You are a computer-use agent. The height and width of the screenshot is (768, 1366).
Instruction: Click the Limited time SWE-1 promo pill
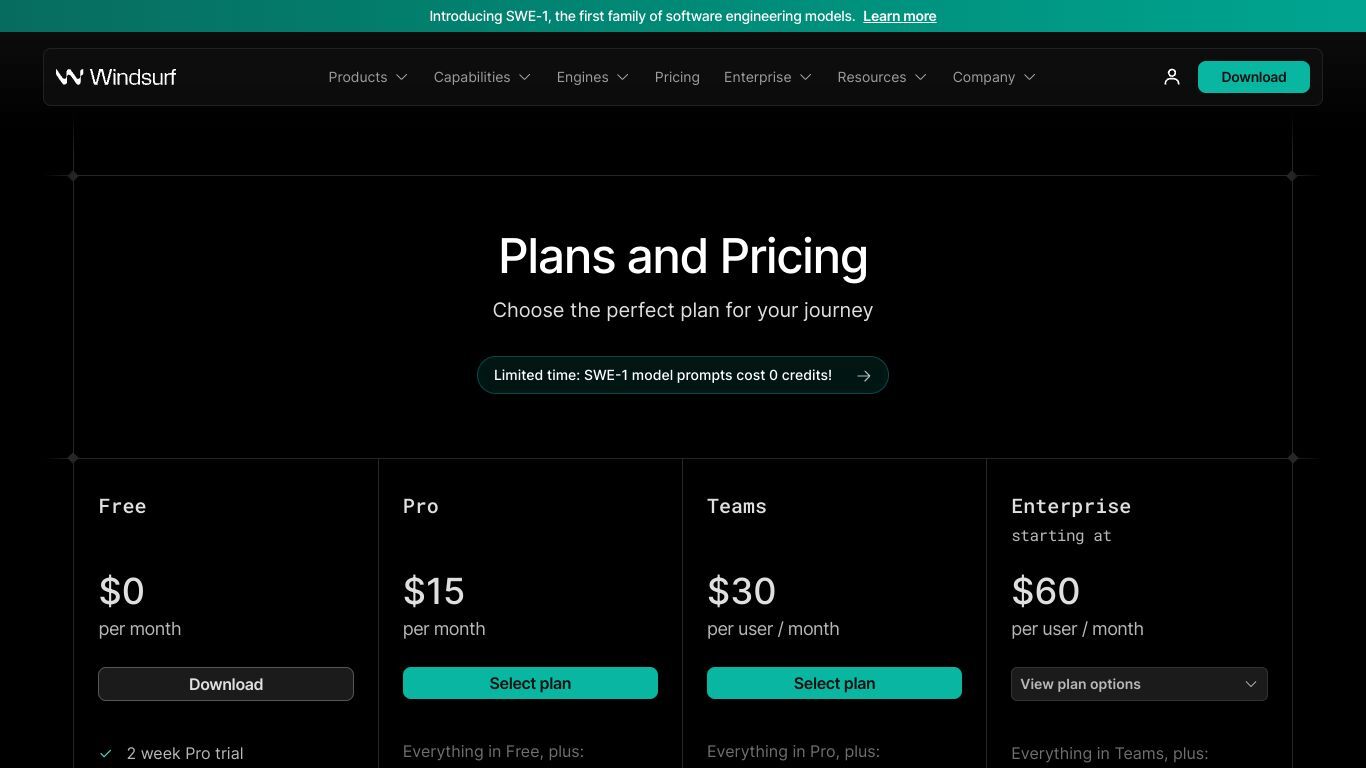(683, 375)
